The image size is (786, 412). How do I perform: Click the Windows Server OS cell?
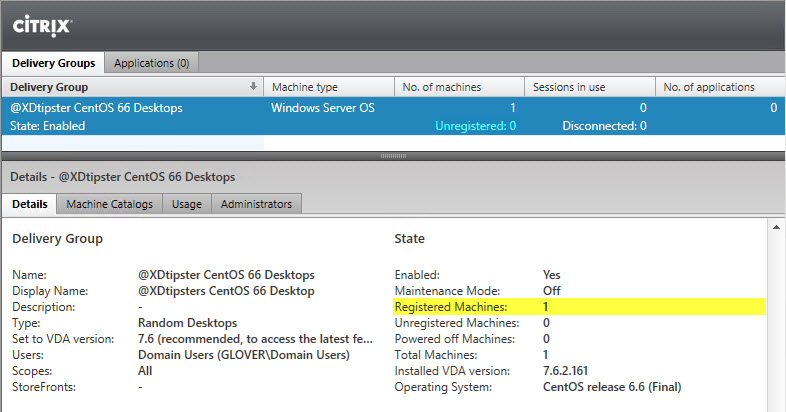323,108
